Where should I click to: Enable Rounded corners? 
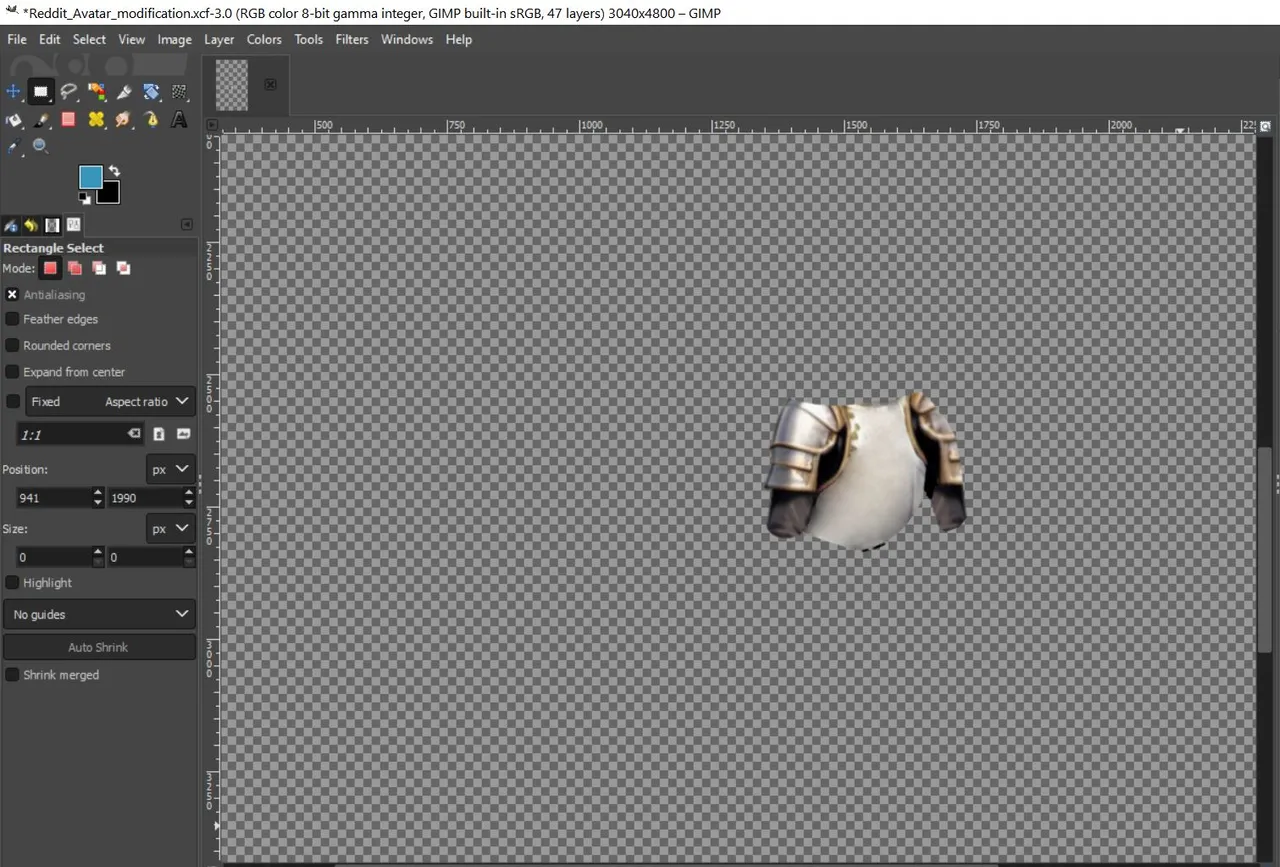point(12,345)
